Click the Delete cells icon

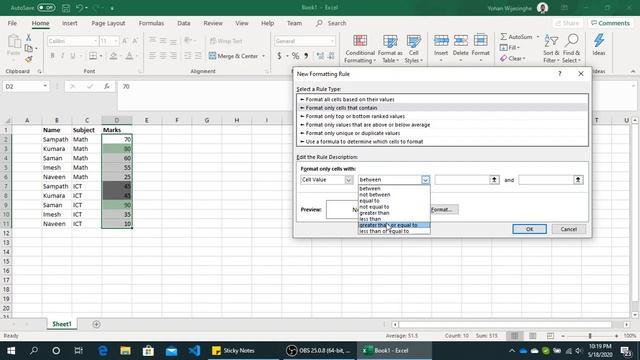tap(460, 41)
